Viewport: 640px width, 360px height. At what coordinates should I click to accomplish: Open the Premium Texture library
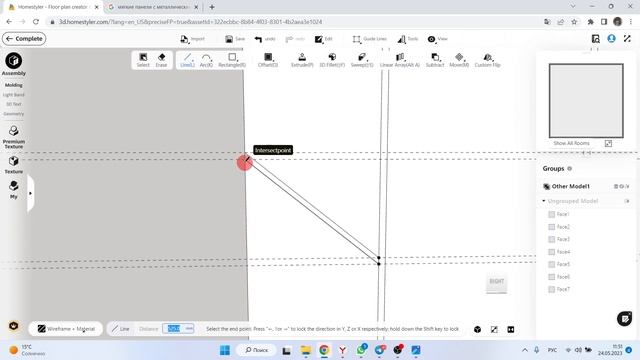(13, 137)
